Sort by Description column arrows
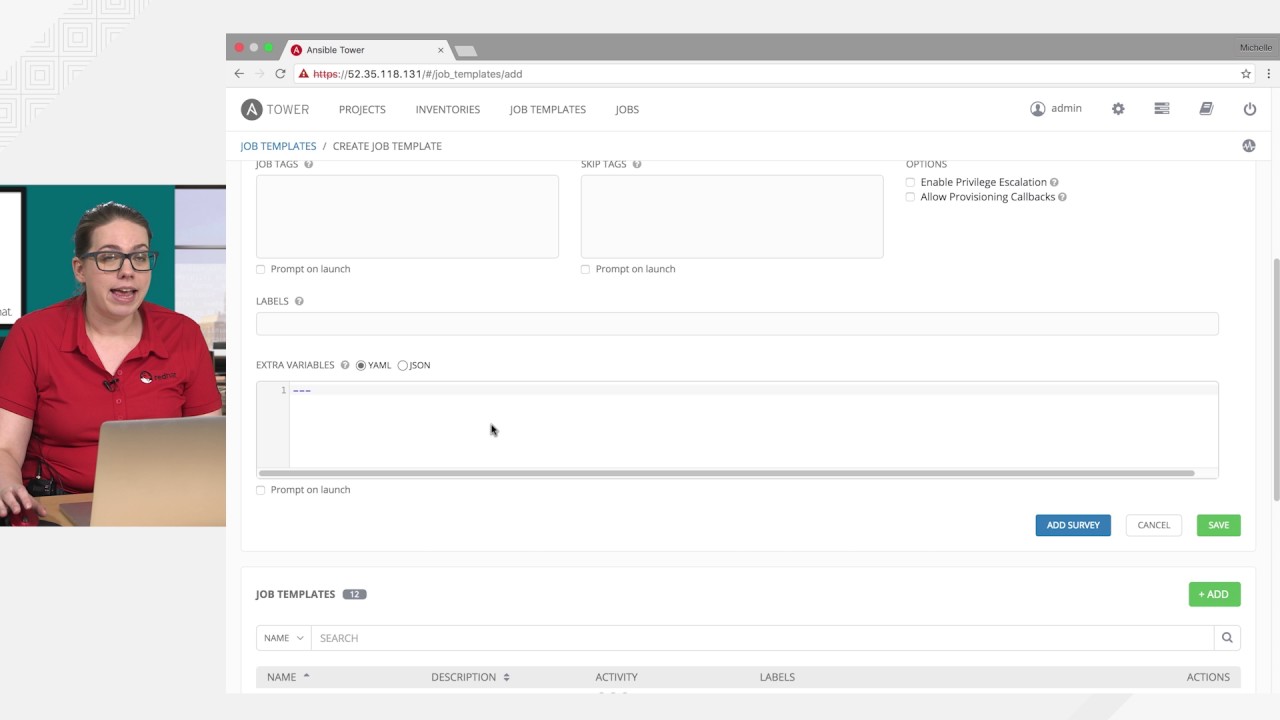This screenshot has width=1280, height=720. (x=506, y=677)
